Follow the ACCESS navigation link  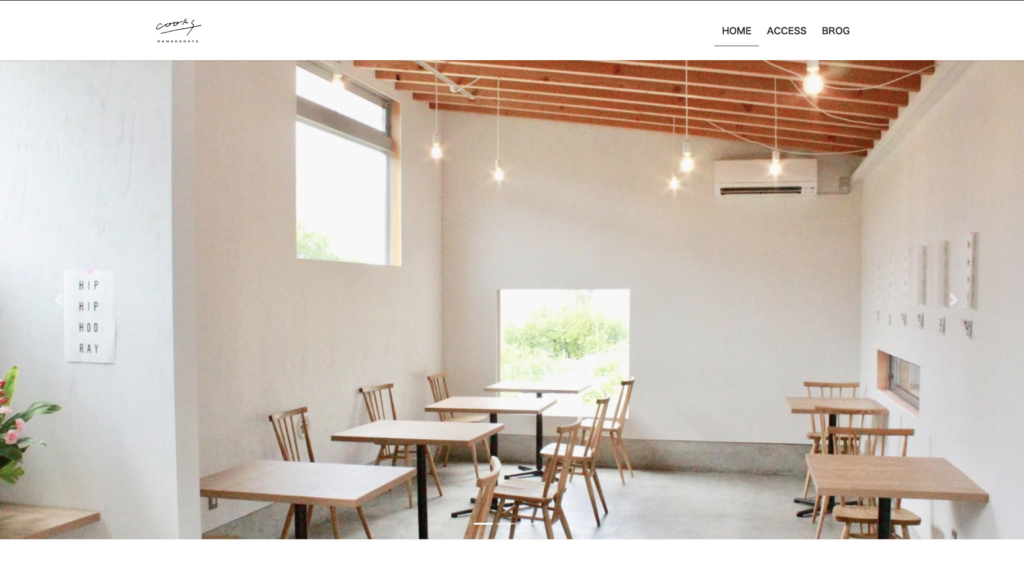(x=786, y=31)
